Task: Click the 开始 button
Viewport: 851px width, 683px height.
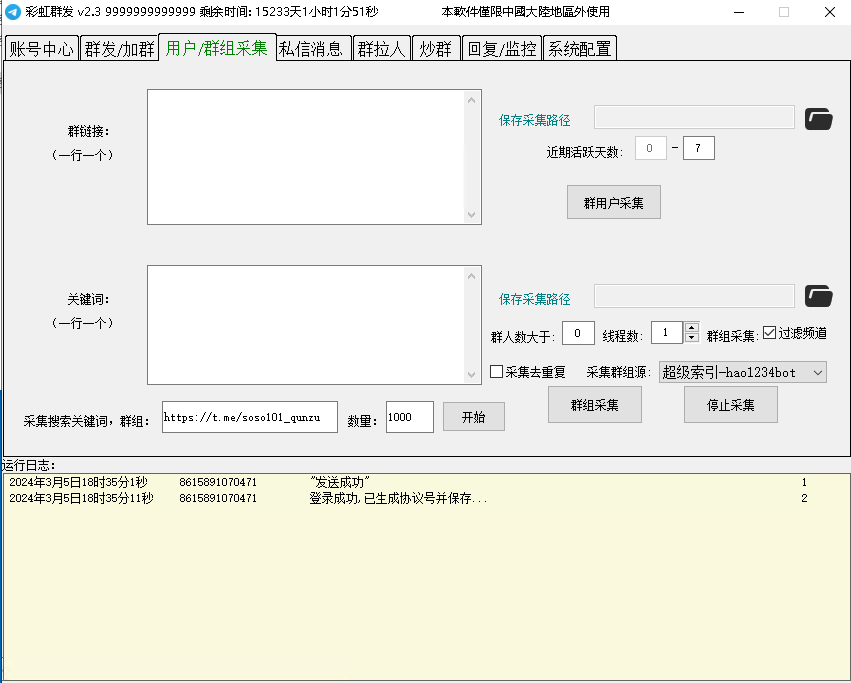Action: (473, 417)
